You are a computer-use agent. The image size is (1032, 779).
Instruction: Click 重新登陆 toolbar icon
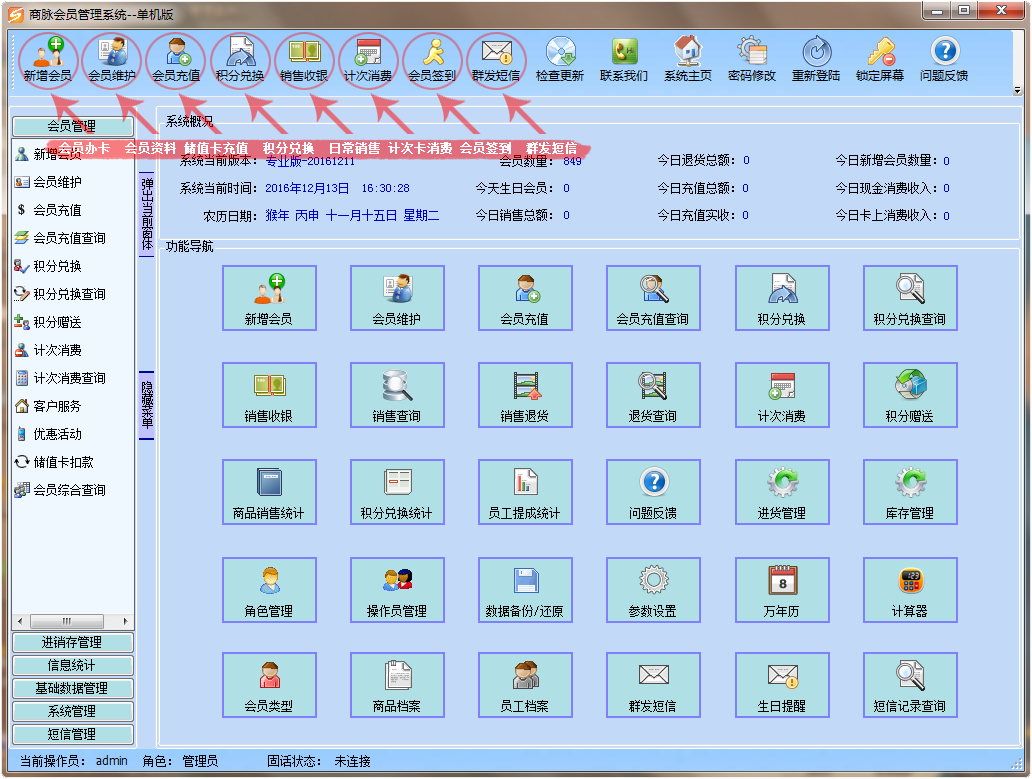point(816,59)
